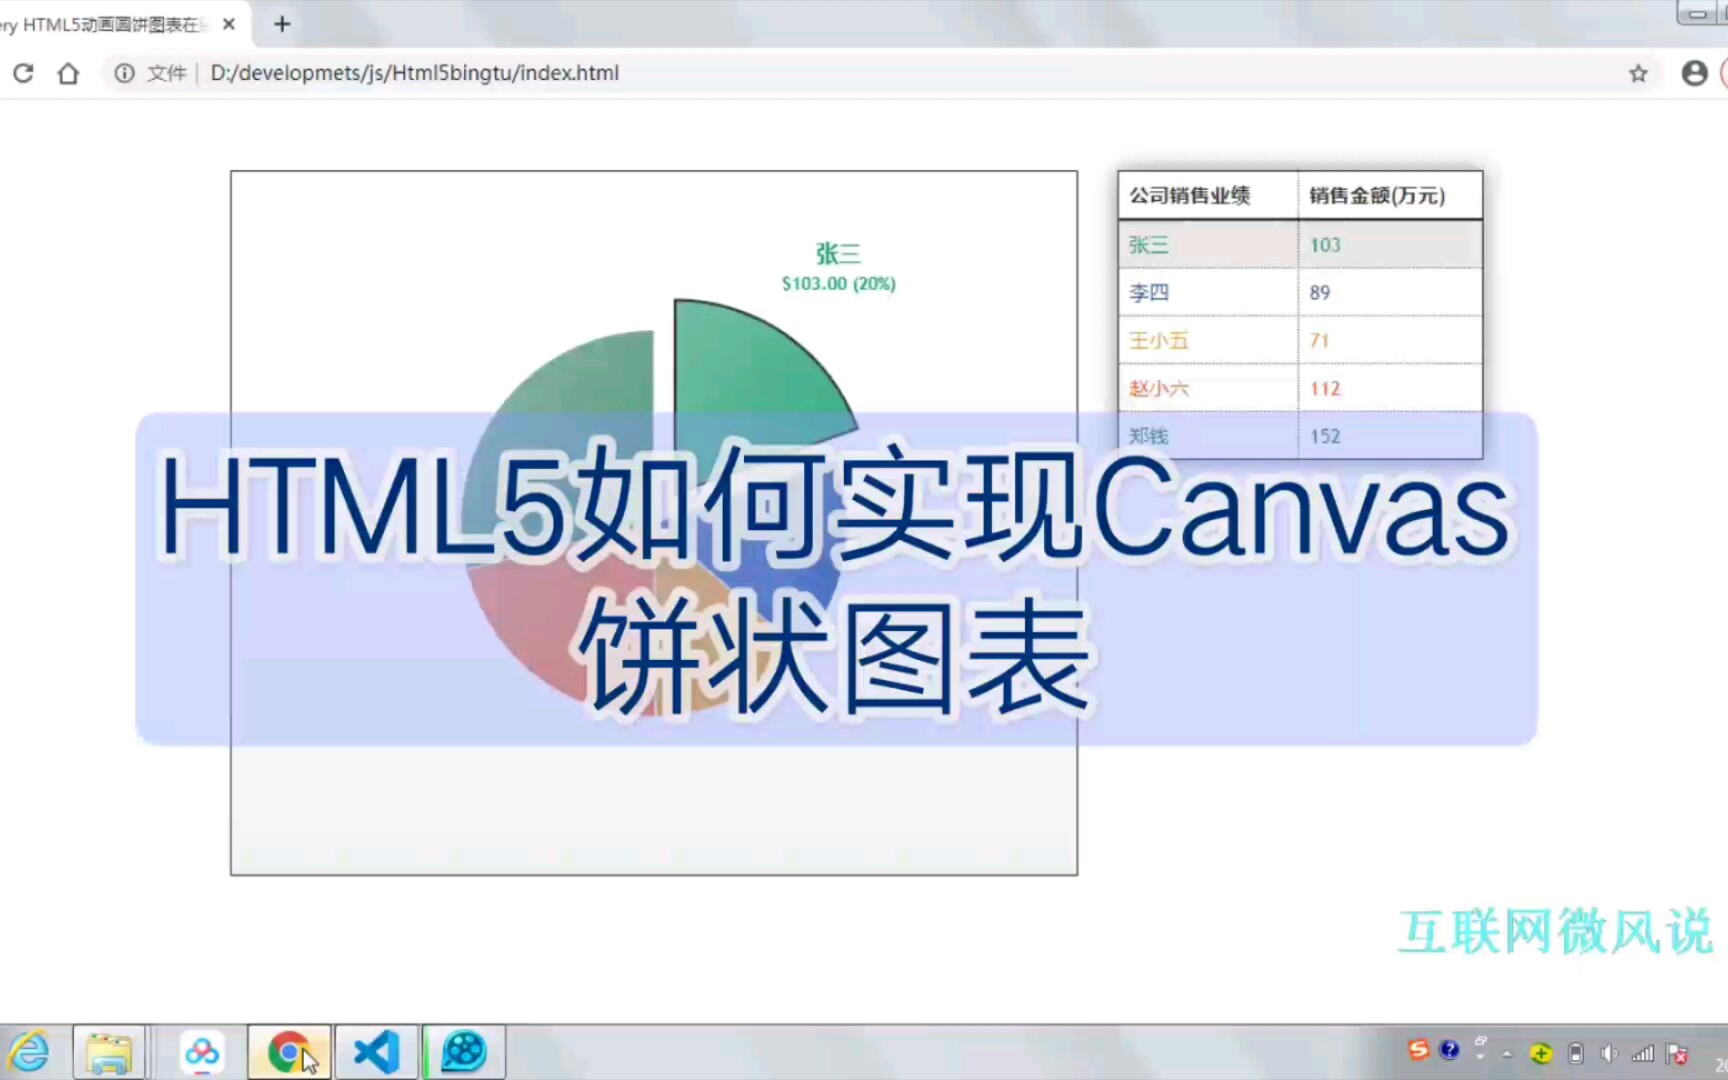
Task: Open Visual Studio Code from taskbar
Action: click(x=376, y=1052)
